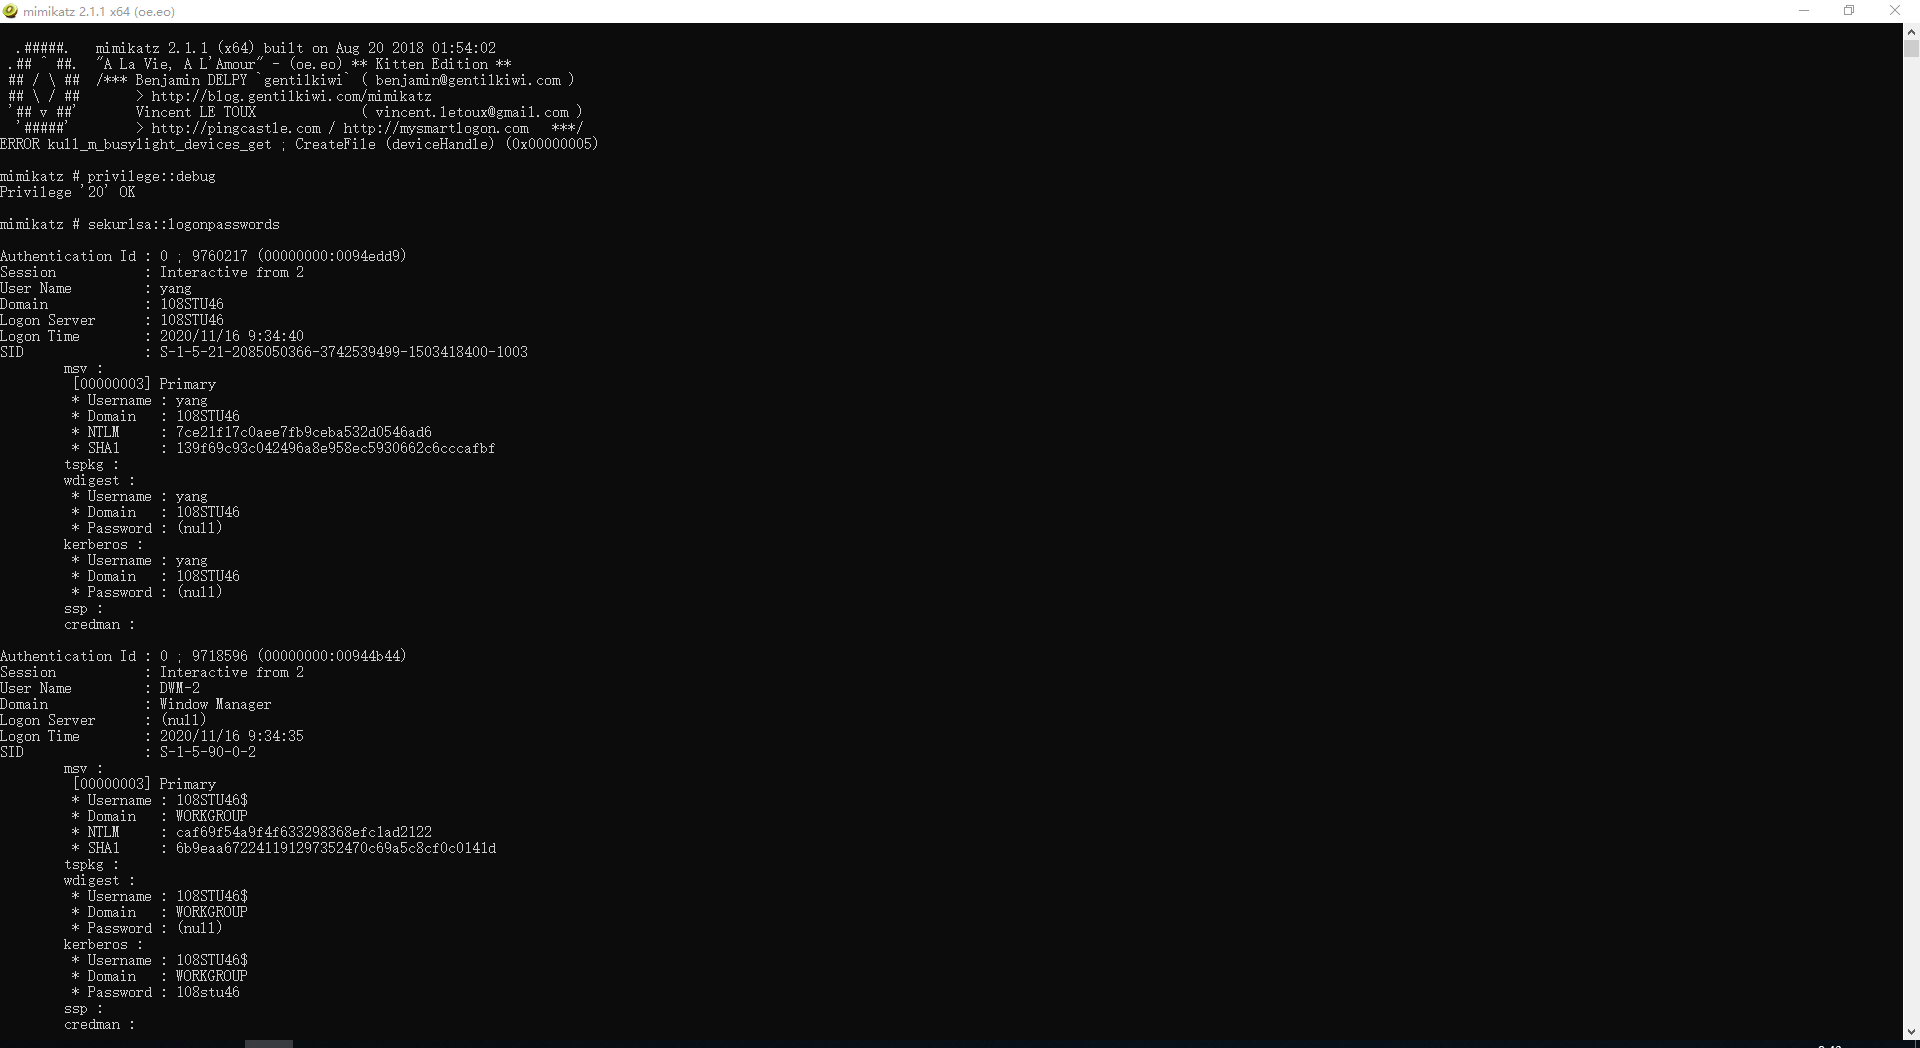Click the mimikatz kiwi icon in title bar
Image resolution: width=1920 pixels, height=1048 pixels.
pyautogui.click(x=11, y=11)
